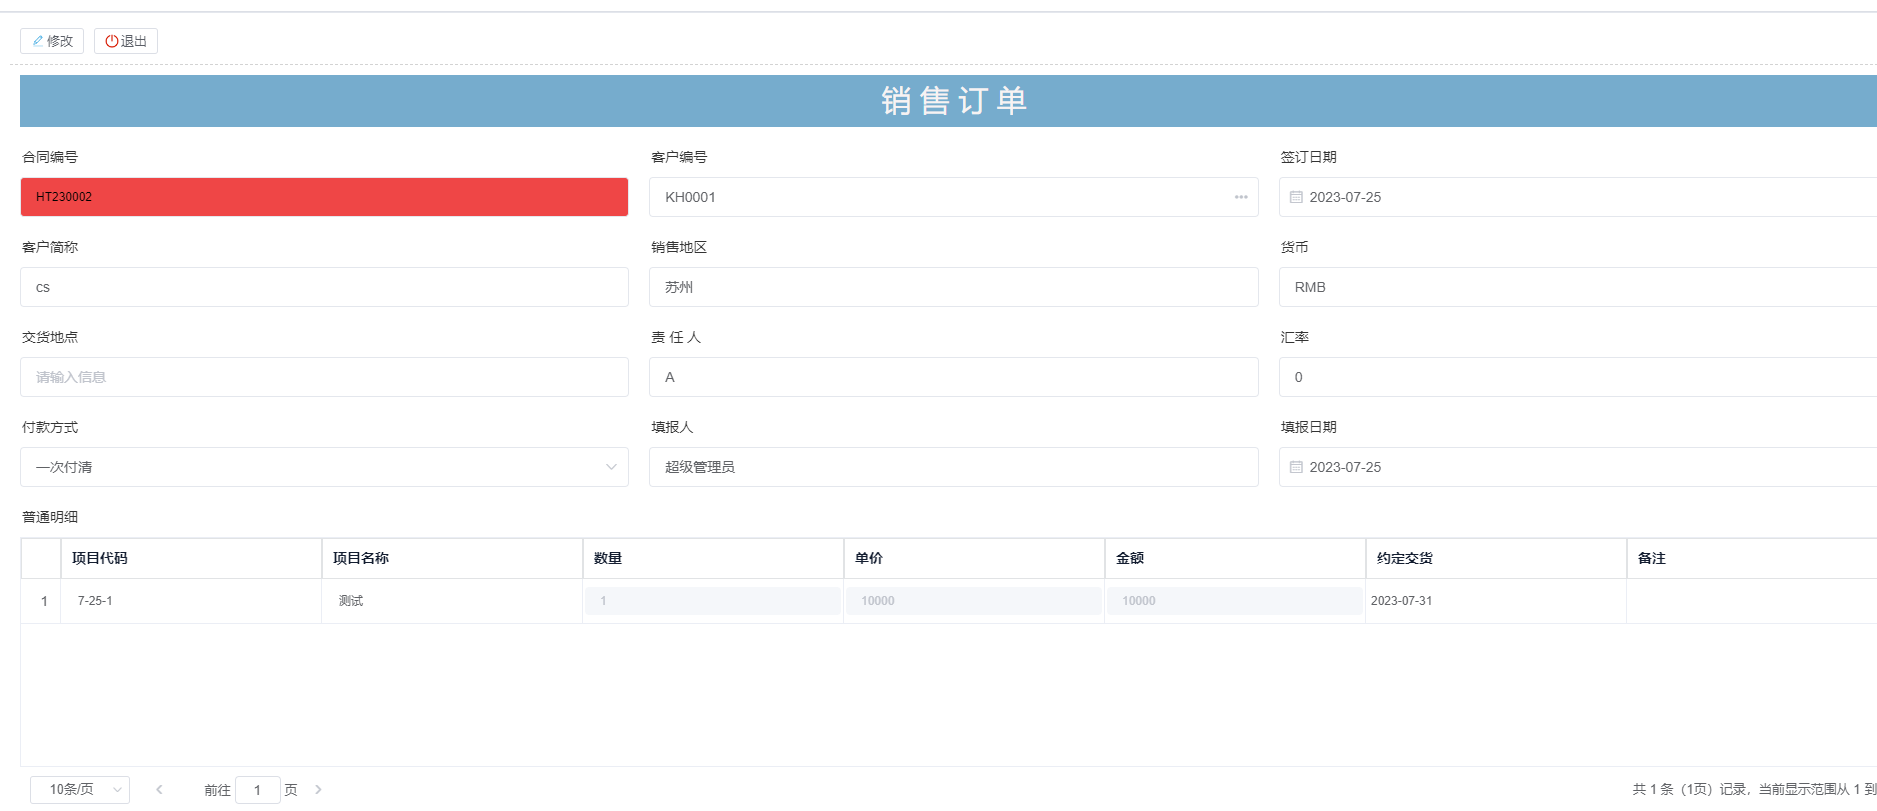Click the 货币 field showing RMB
This screenshot has width=1877, height=811.
[x=1576, y=287]
